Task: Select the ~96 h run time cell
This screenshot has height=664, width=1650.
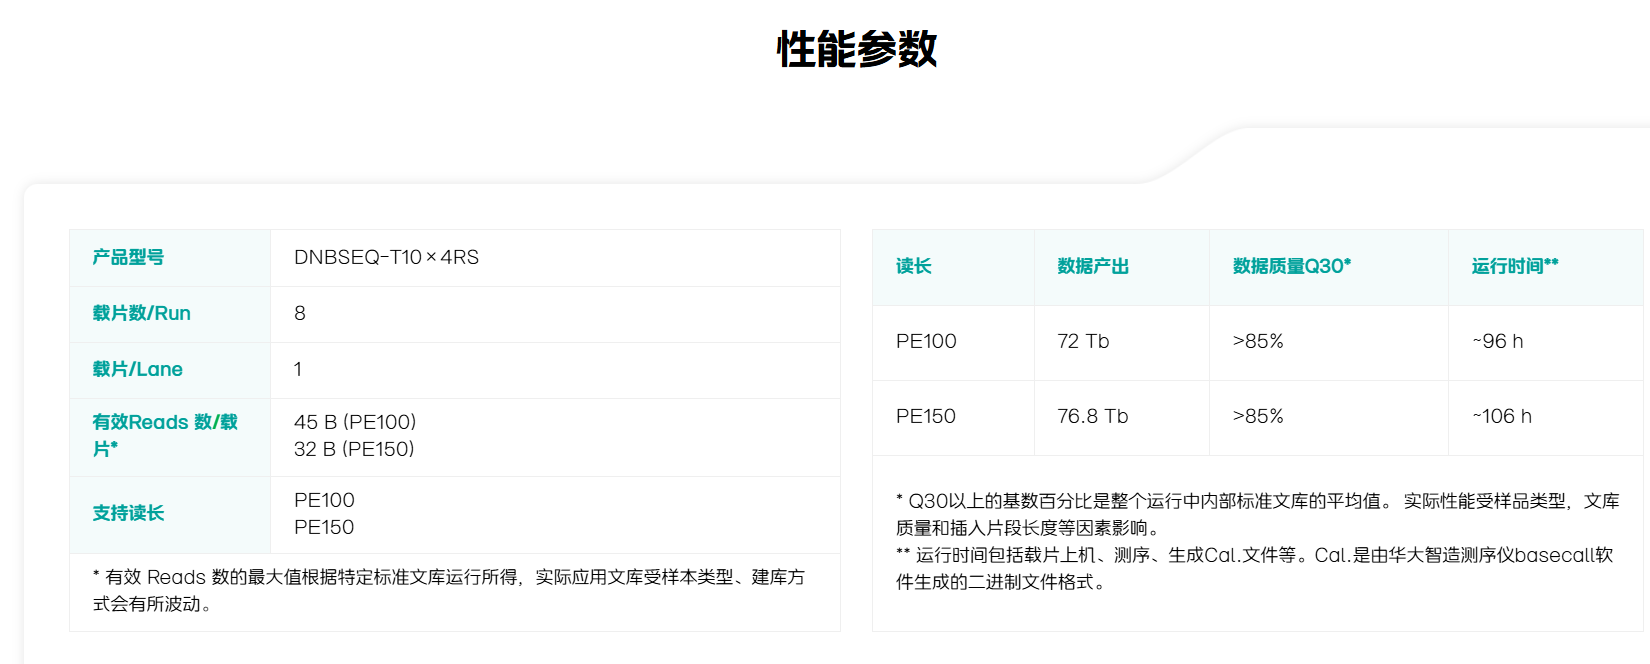Action: pos(1497,342)
